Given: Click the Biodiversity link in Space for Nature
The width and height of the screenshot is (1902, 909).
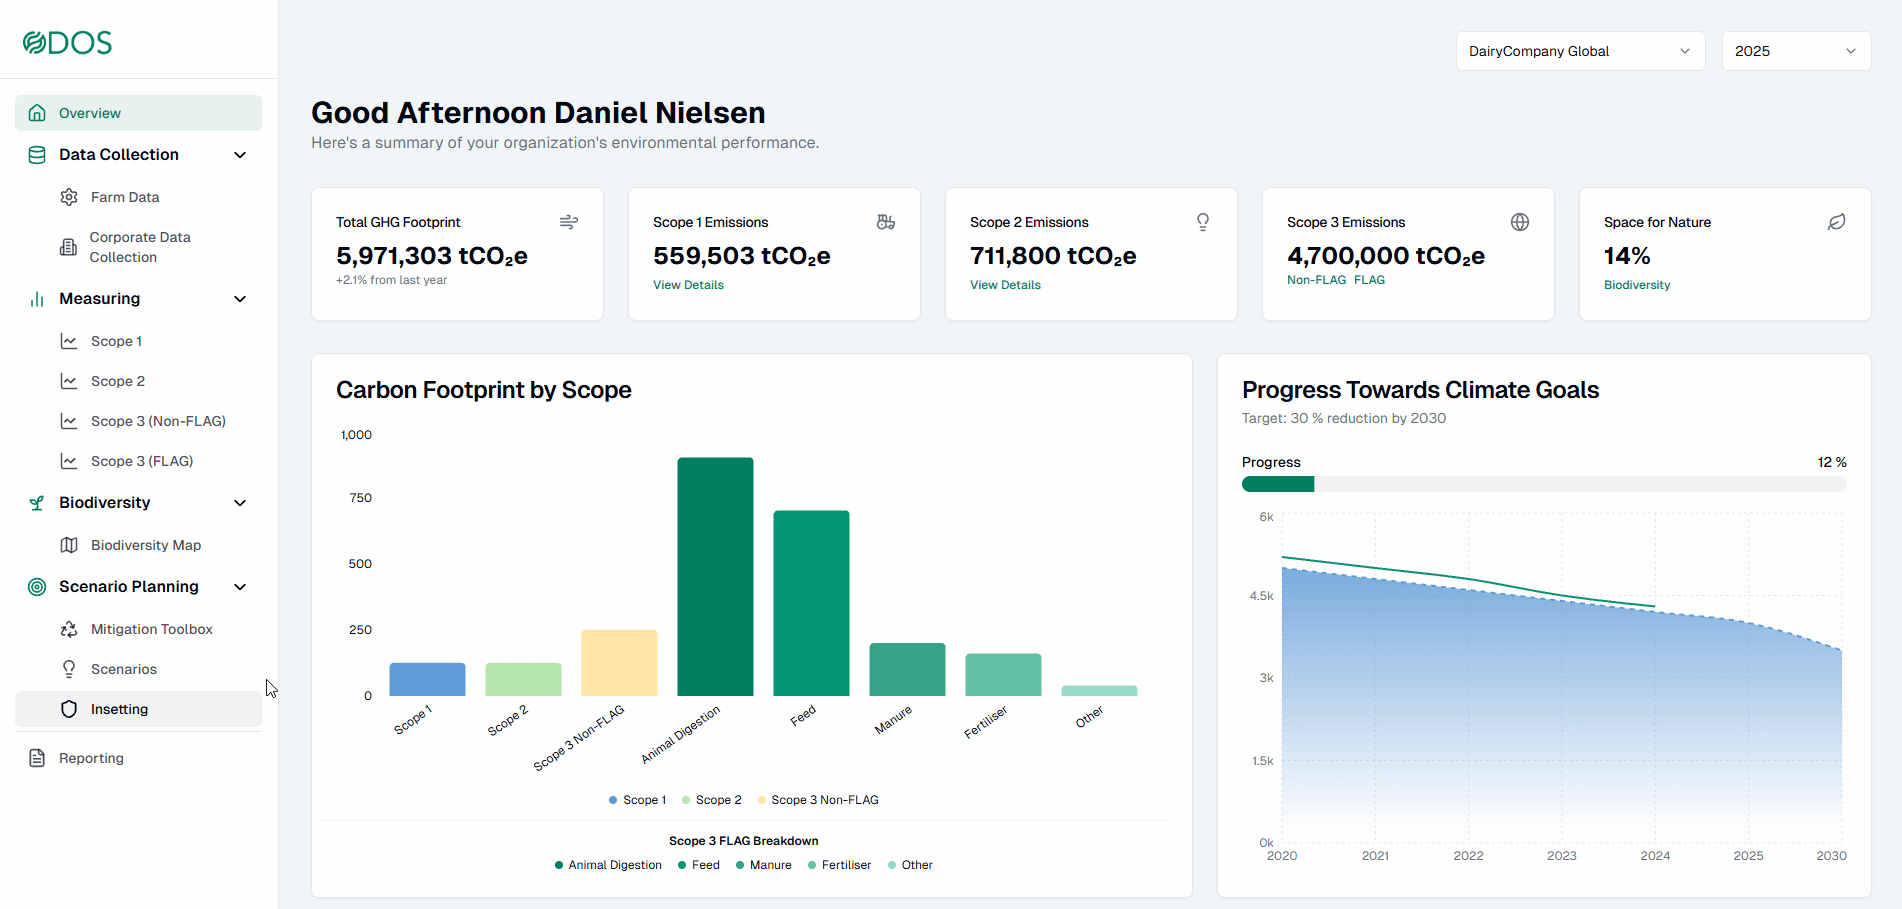Looking at the screenshot, I should tap(1637, 285).
